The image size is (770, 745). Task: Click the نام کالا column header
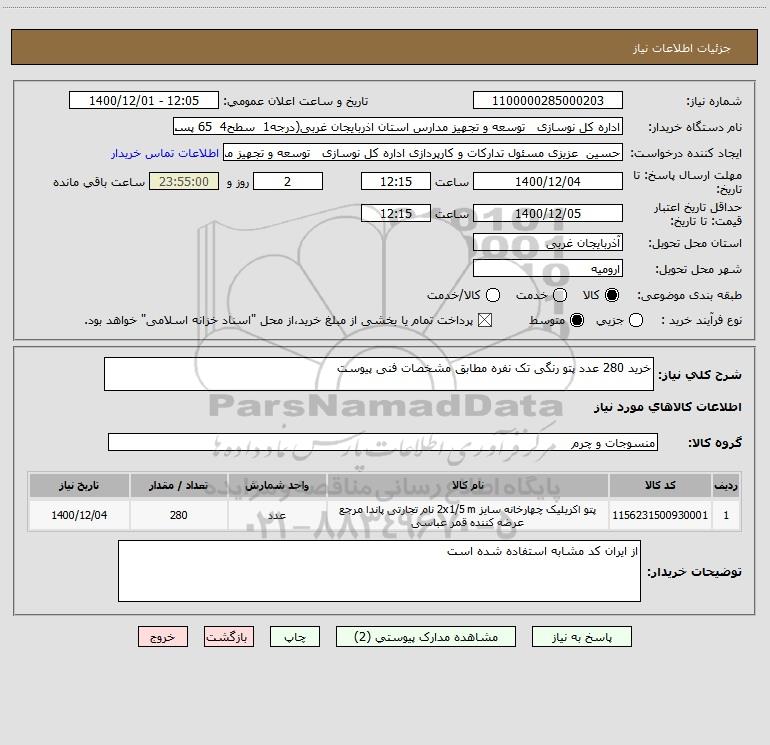tap(468, 485)
